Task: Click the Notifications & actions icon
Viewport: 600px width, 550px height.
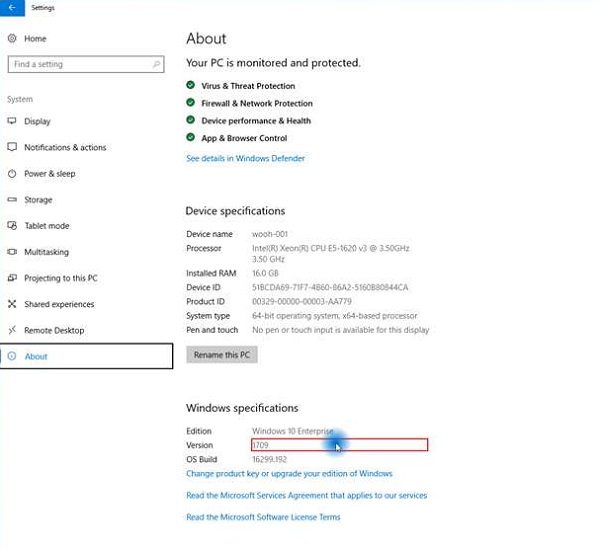Action: tap(12, 147)
